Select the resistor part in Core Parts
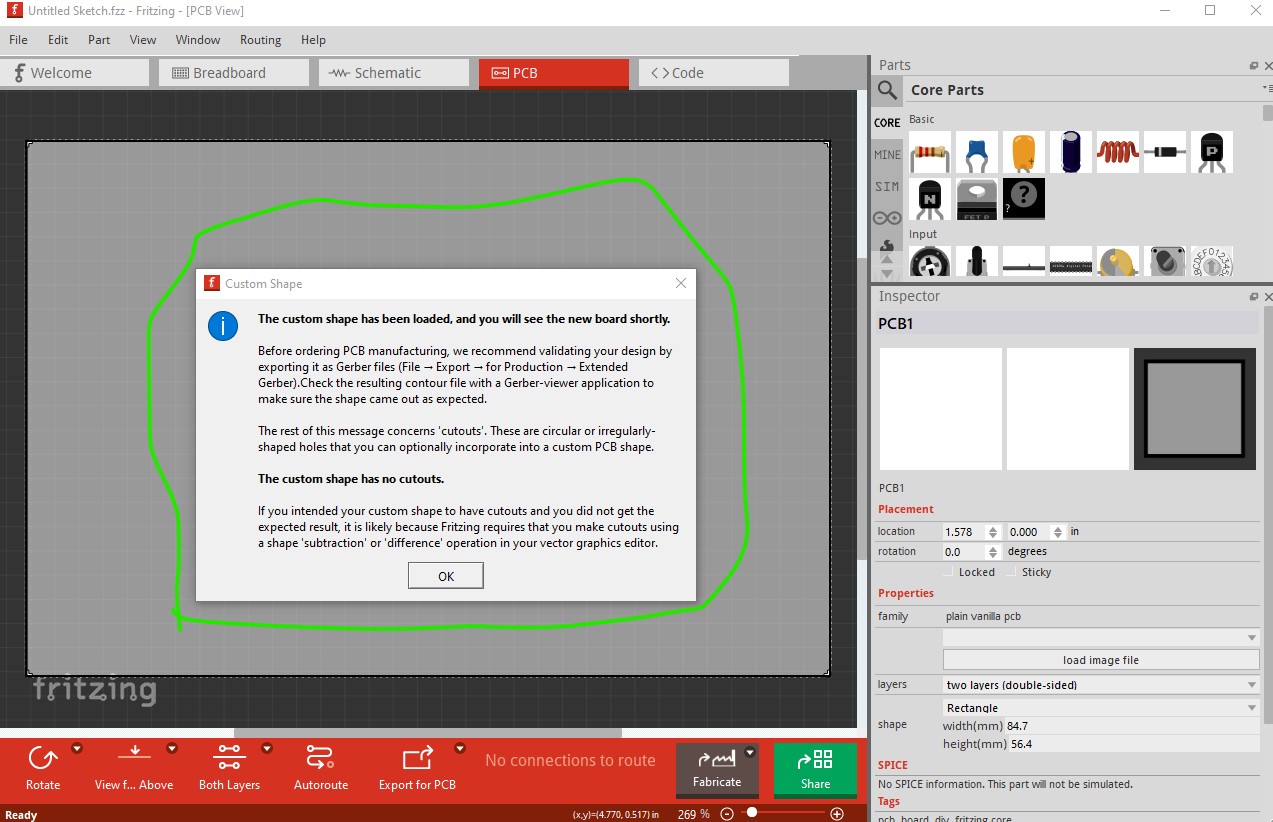This screenshot has height=822, width=1273. pyautogui.click(x=929, y=152)
